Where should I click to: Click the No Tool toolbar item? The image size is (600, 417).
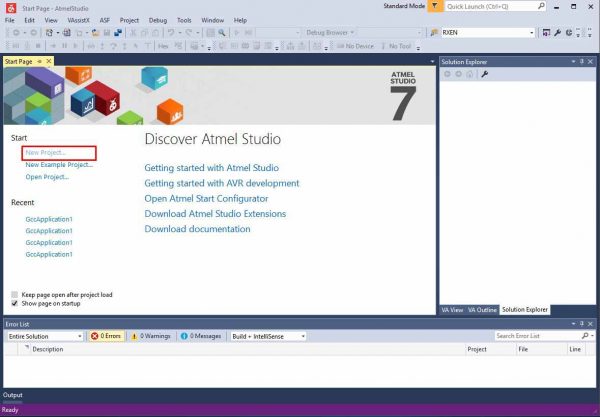tap(396, 46)
